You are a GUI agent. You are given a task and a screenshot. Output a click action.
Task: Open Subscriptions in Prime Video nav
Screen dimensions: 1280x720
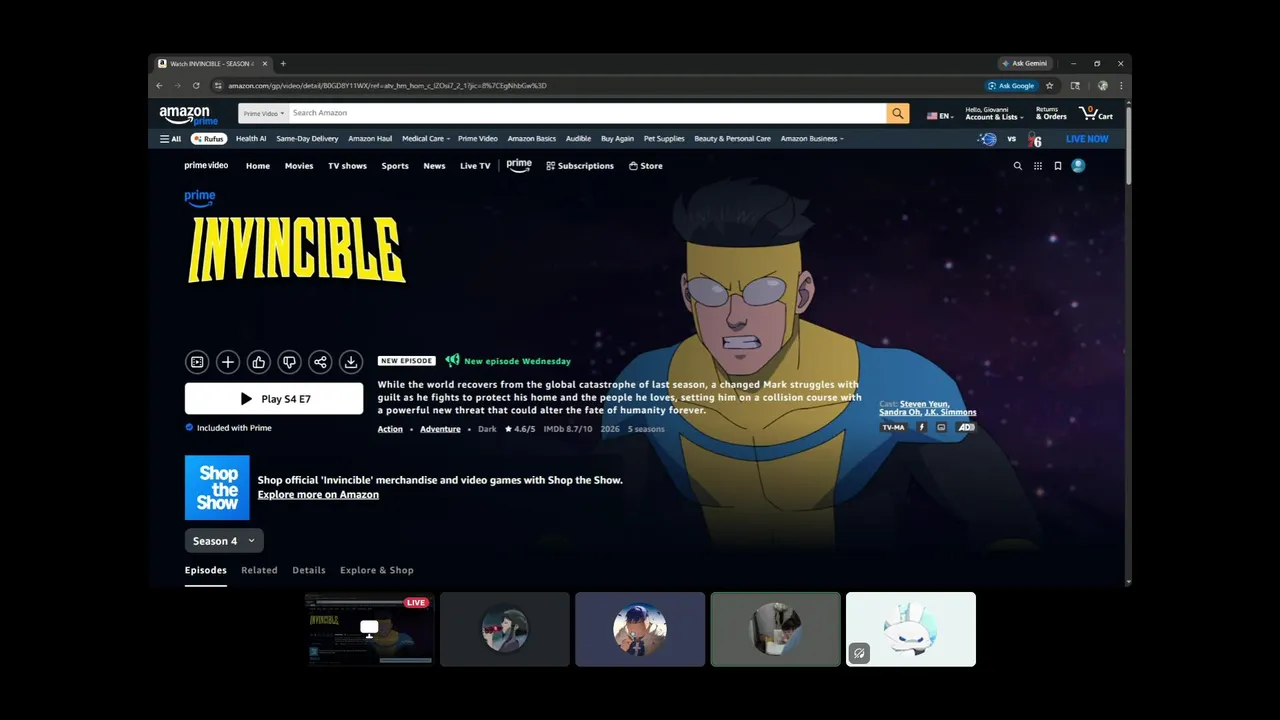click(580, 166)
